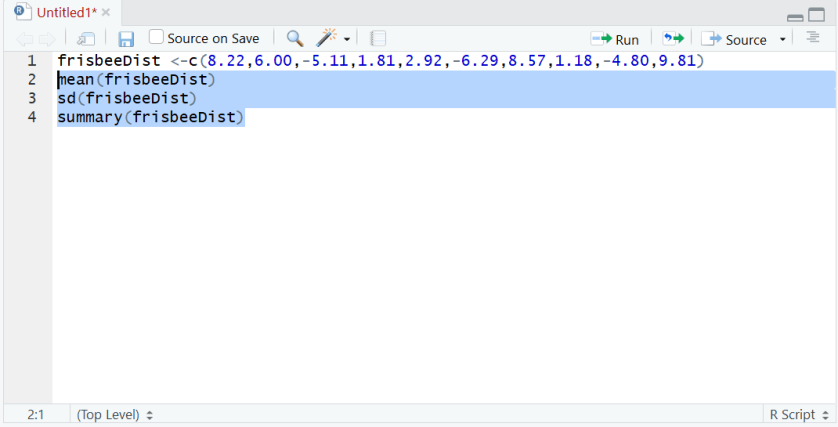838x427 pixels.
Task: Toggle the document outline icon
Action: pos(813,38)
